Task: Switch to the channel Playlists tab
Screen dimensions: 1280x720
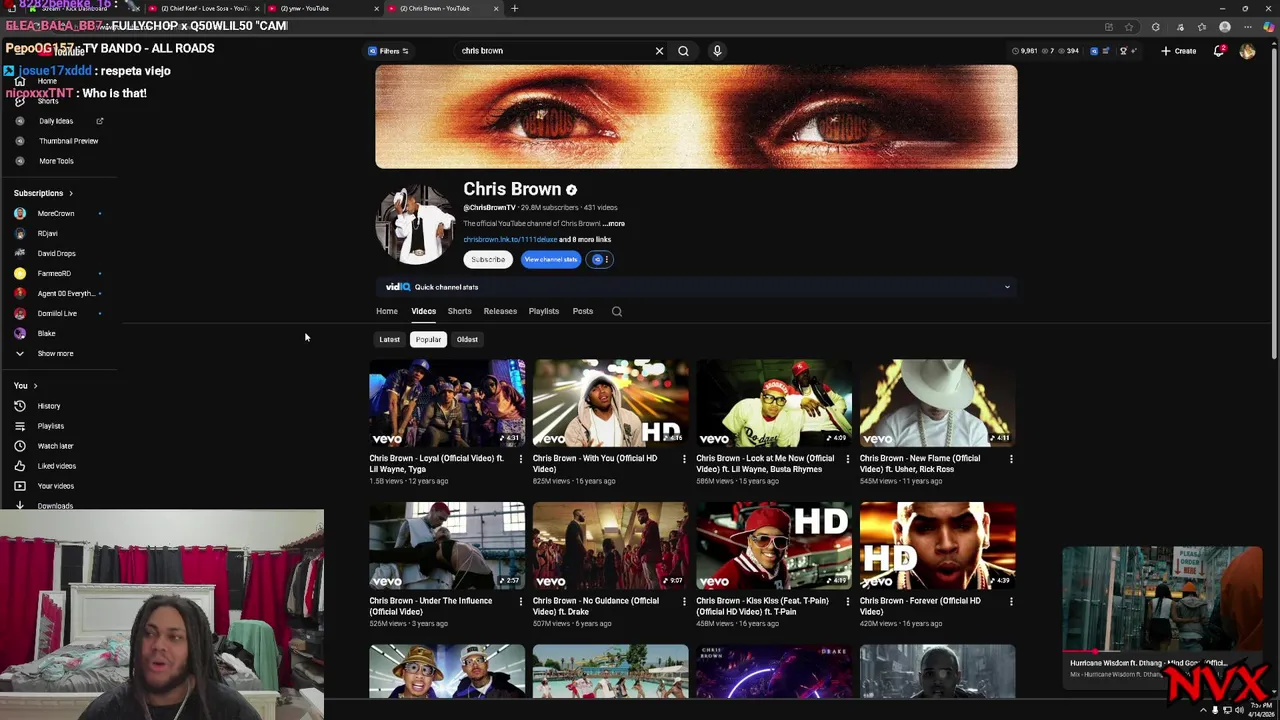Action: (x=544, y=311)
